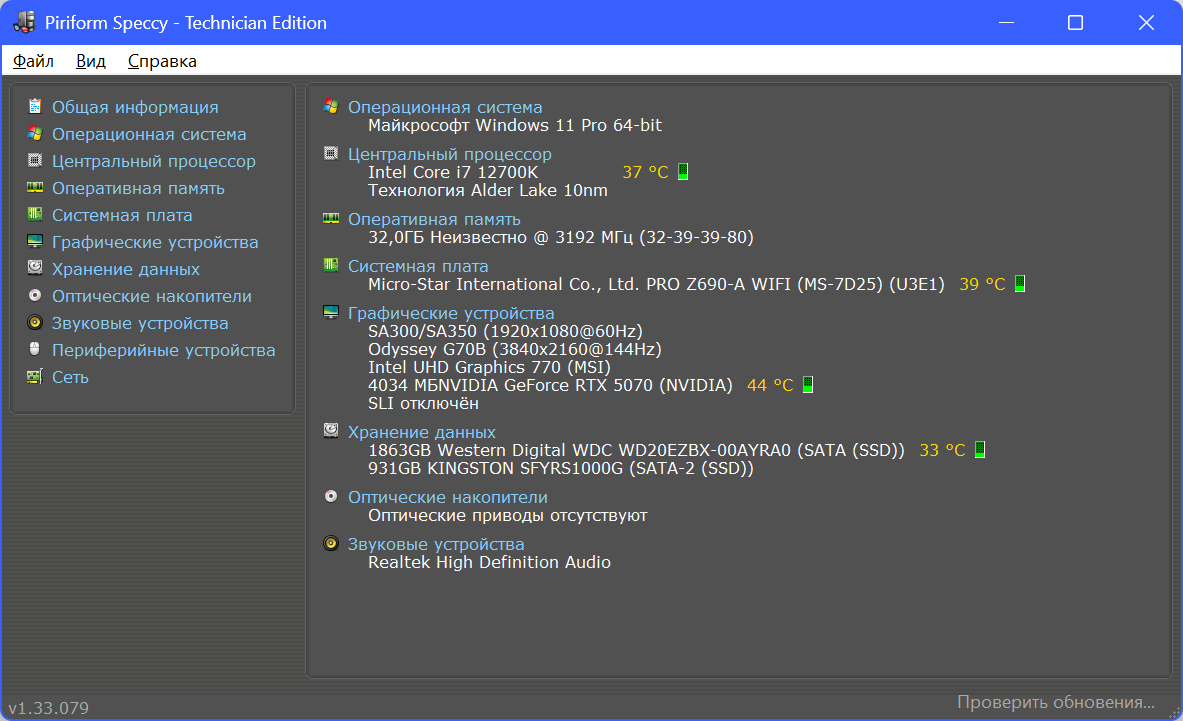Click the drive icon beside summary Хранение данных heading

tap(330, 431)
